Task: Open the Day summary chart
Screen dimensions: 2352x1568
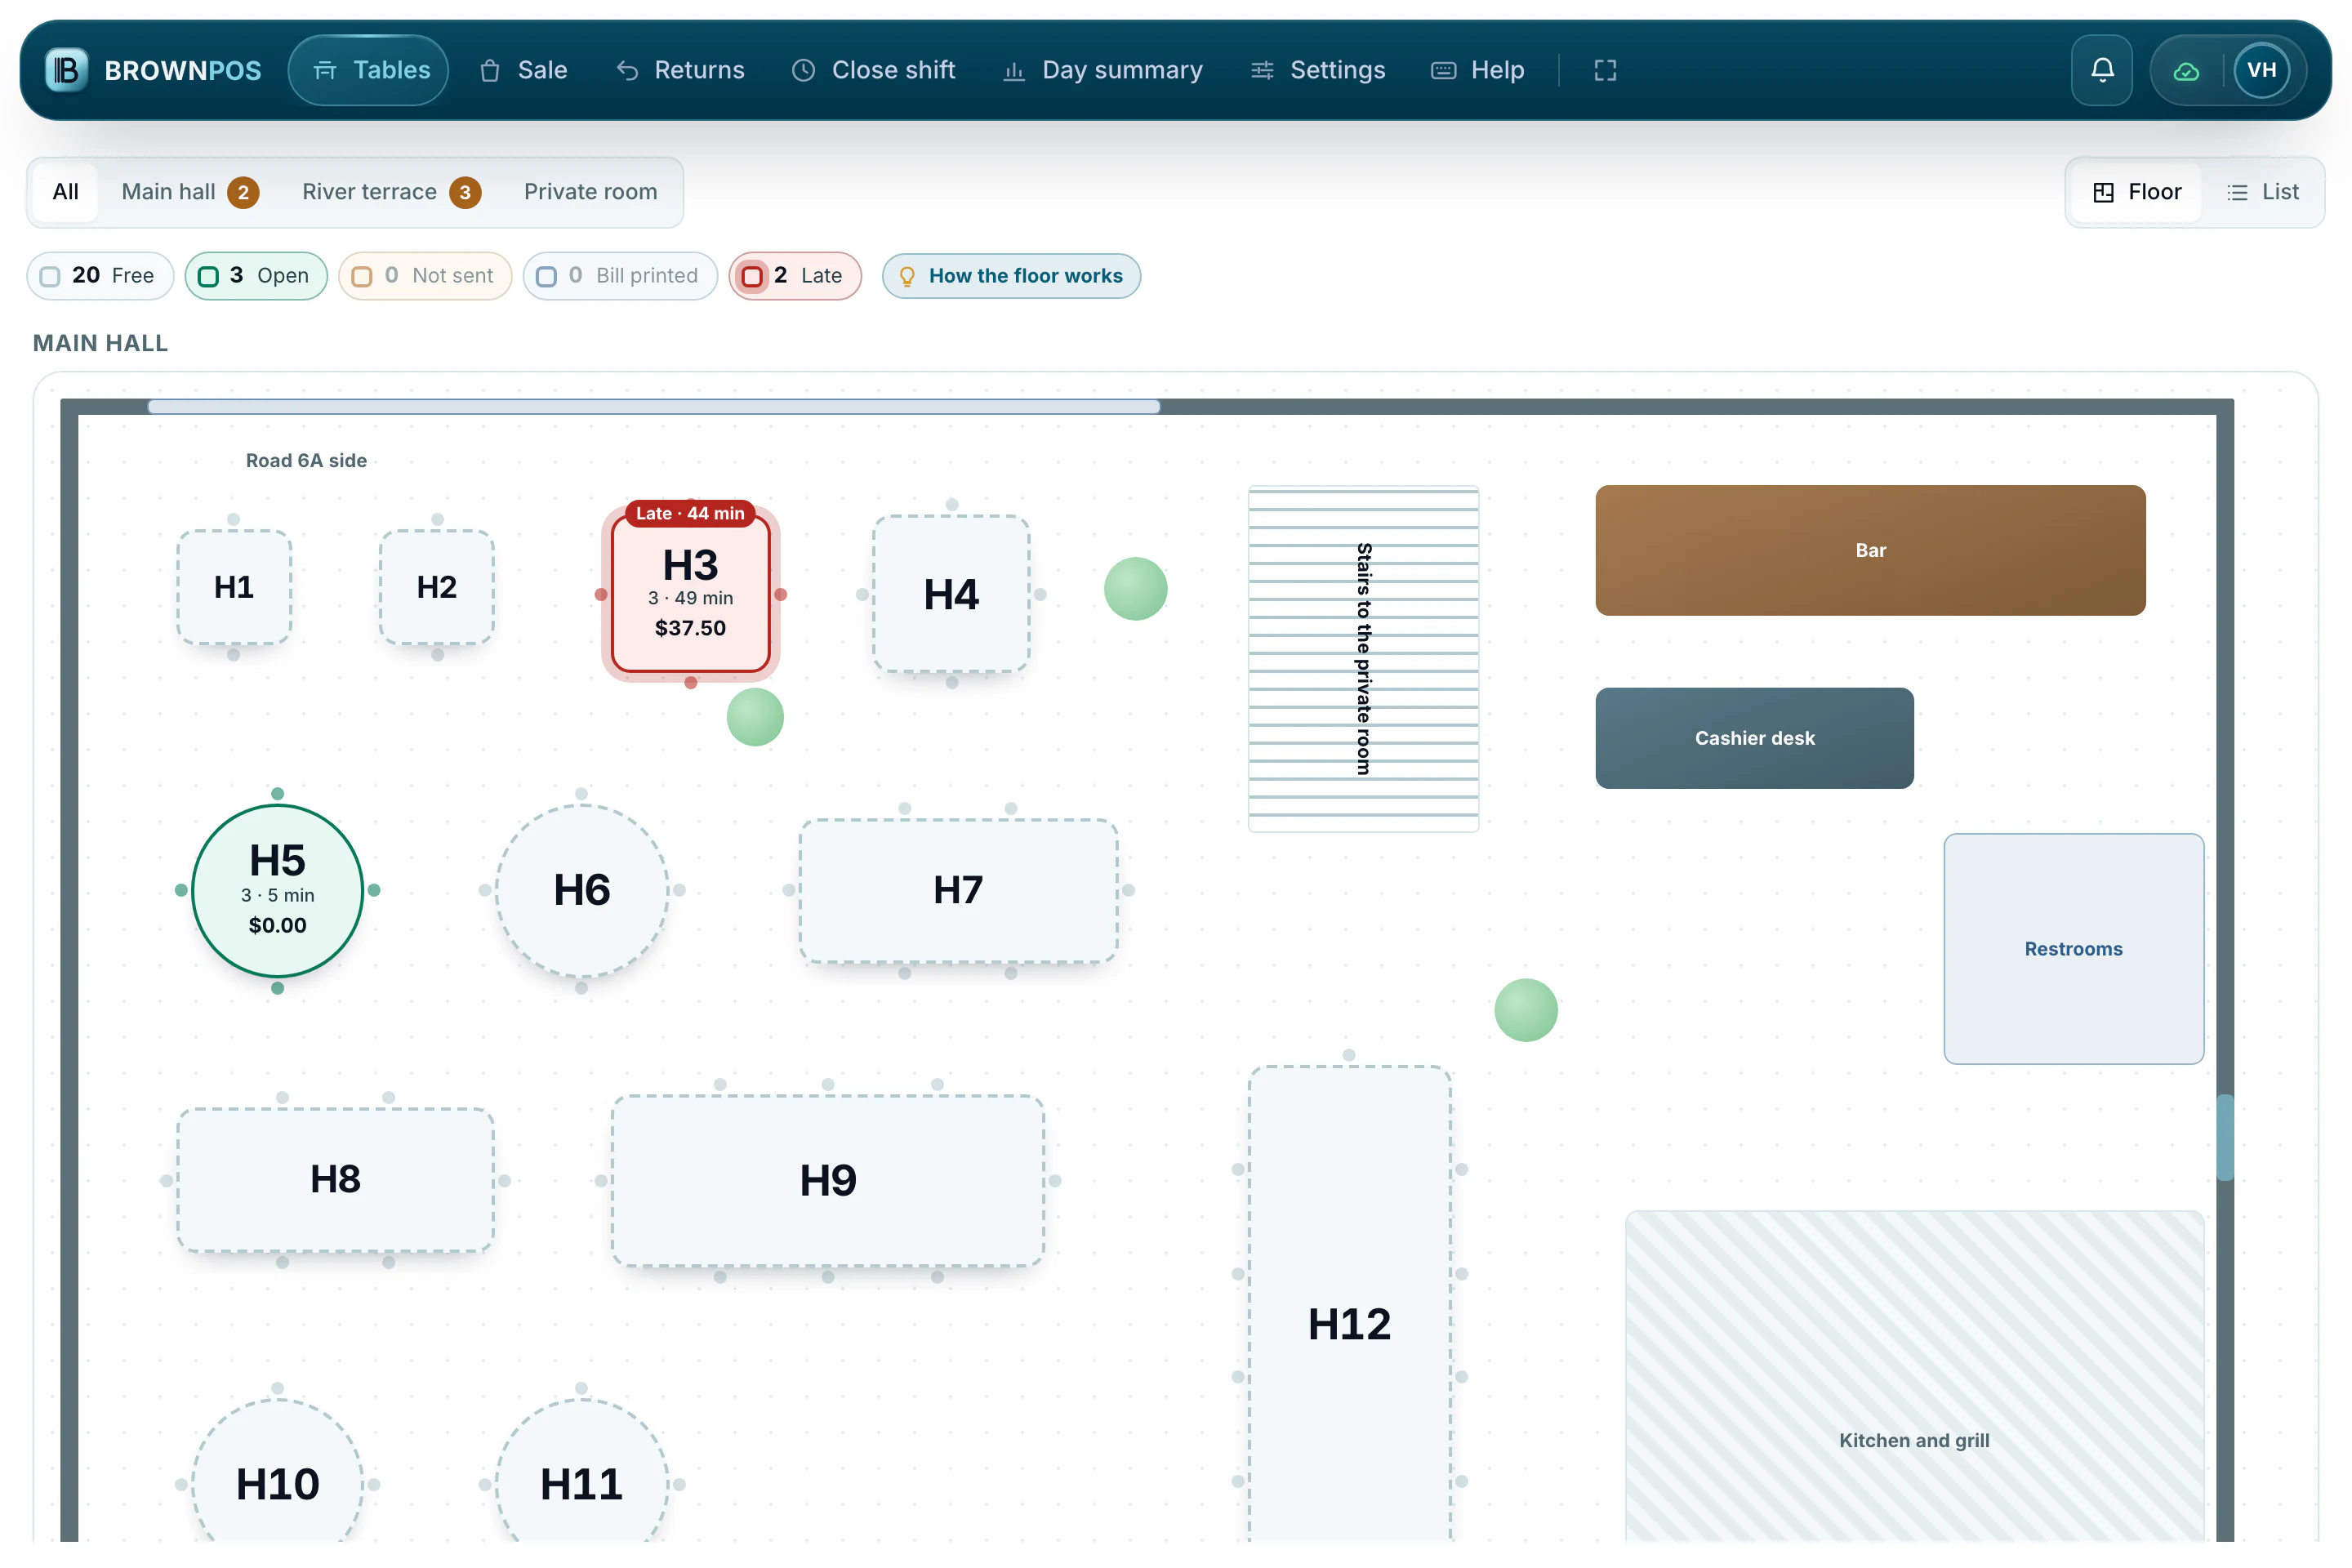Action: 1103,70
